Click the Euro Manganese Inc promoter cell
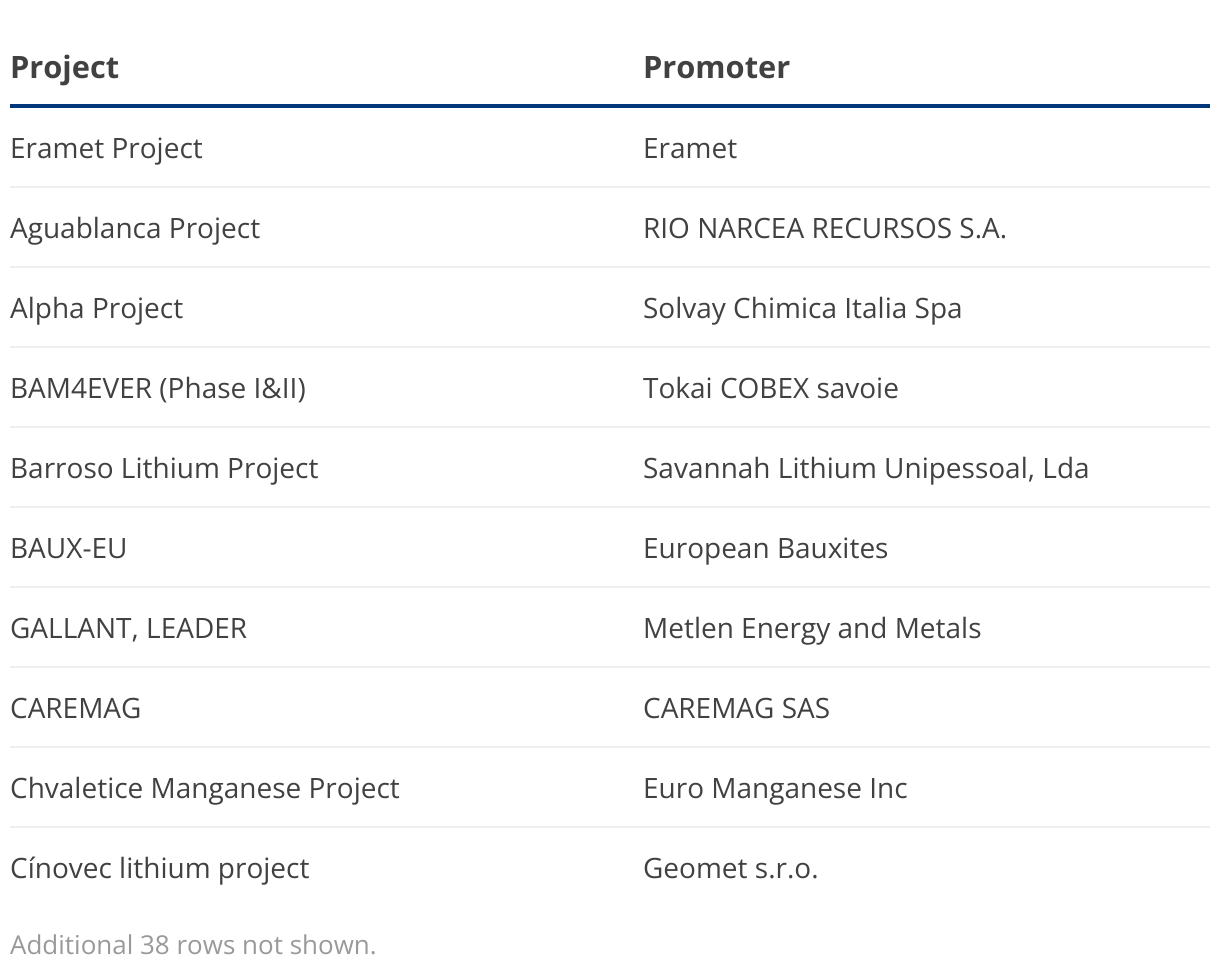 pos(775,788)
